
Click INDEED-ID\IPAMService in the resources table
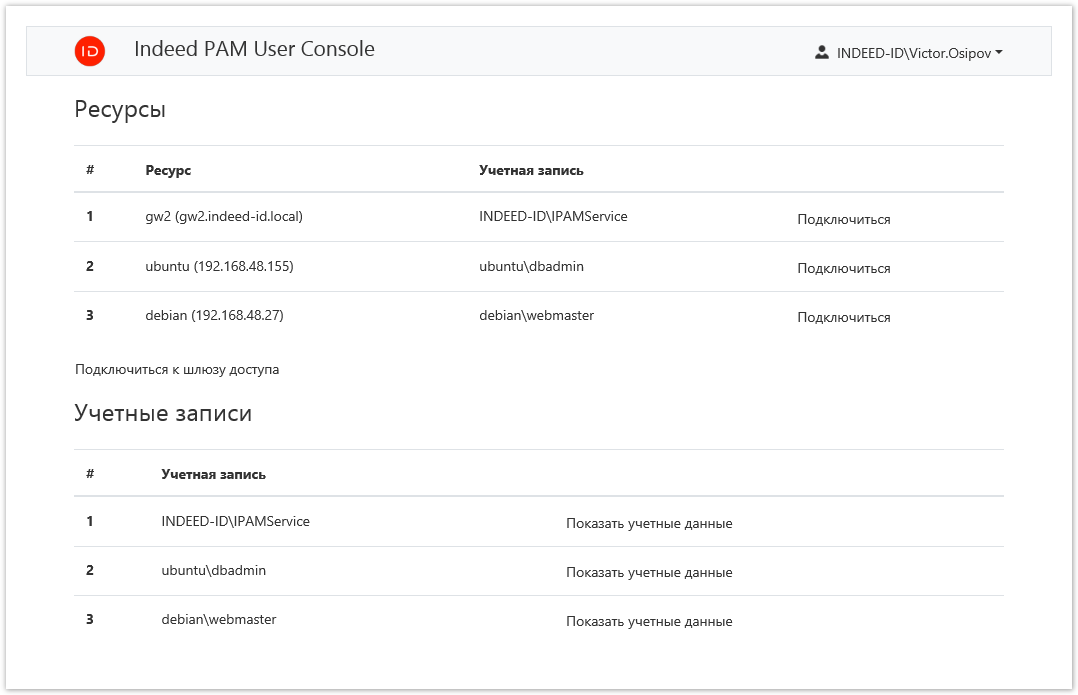coord(553,216)
